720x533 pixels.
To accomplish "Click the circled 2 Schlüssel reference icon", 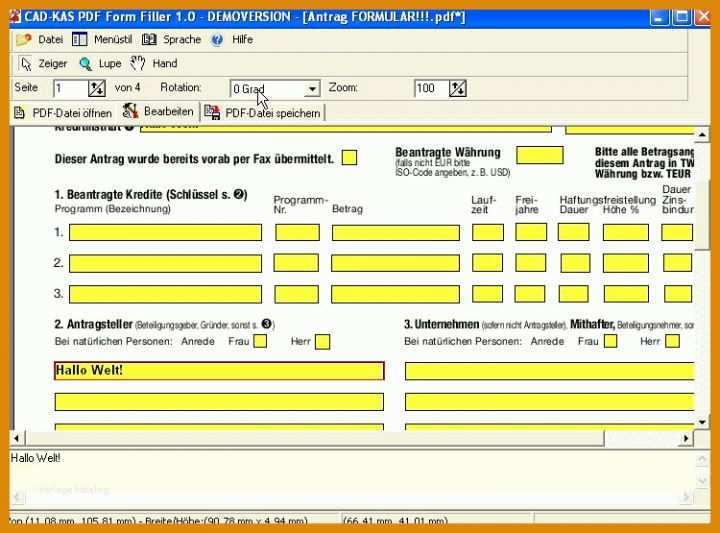I will coord(239,194).
